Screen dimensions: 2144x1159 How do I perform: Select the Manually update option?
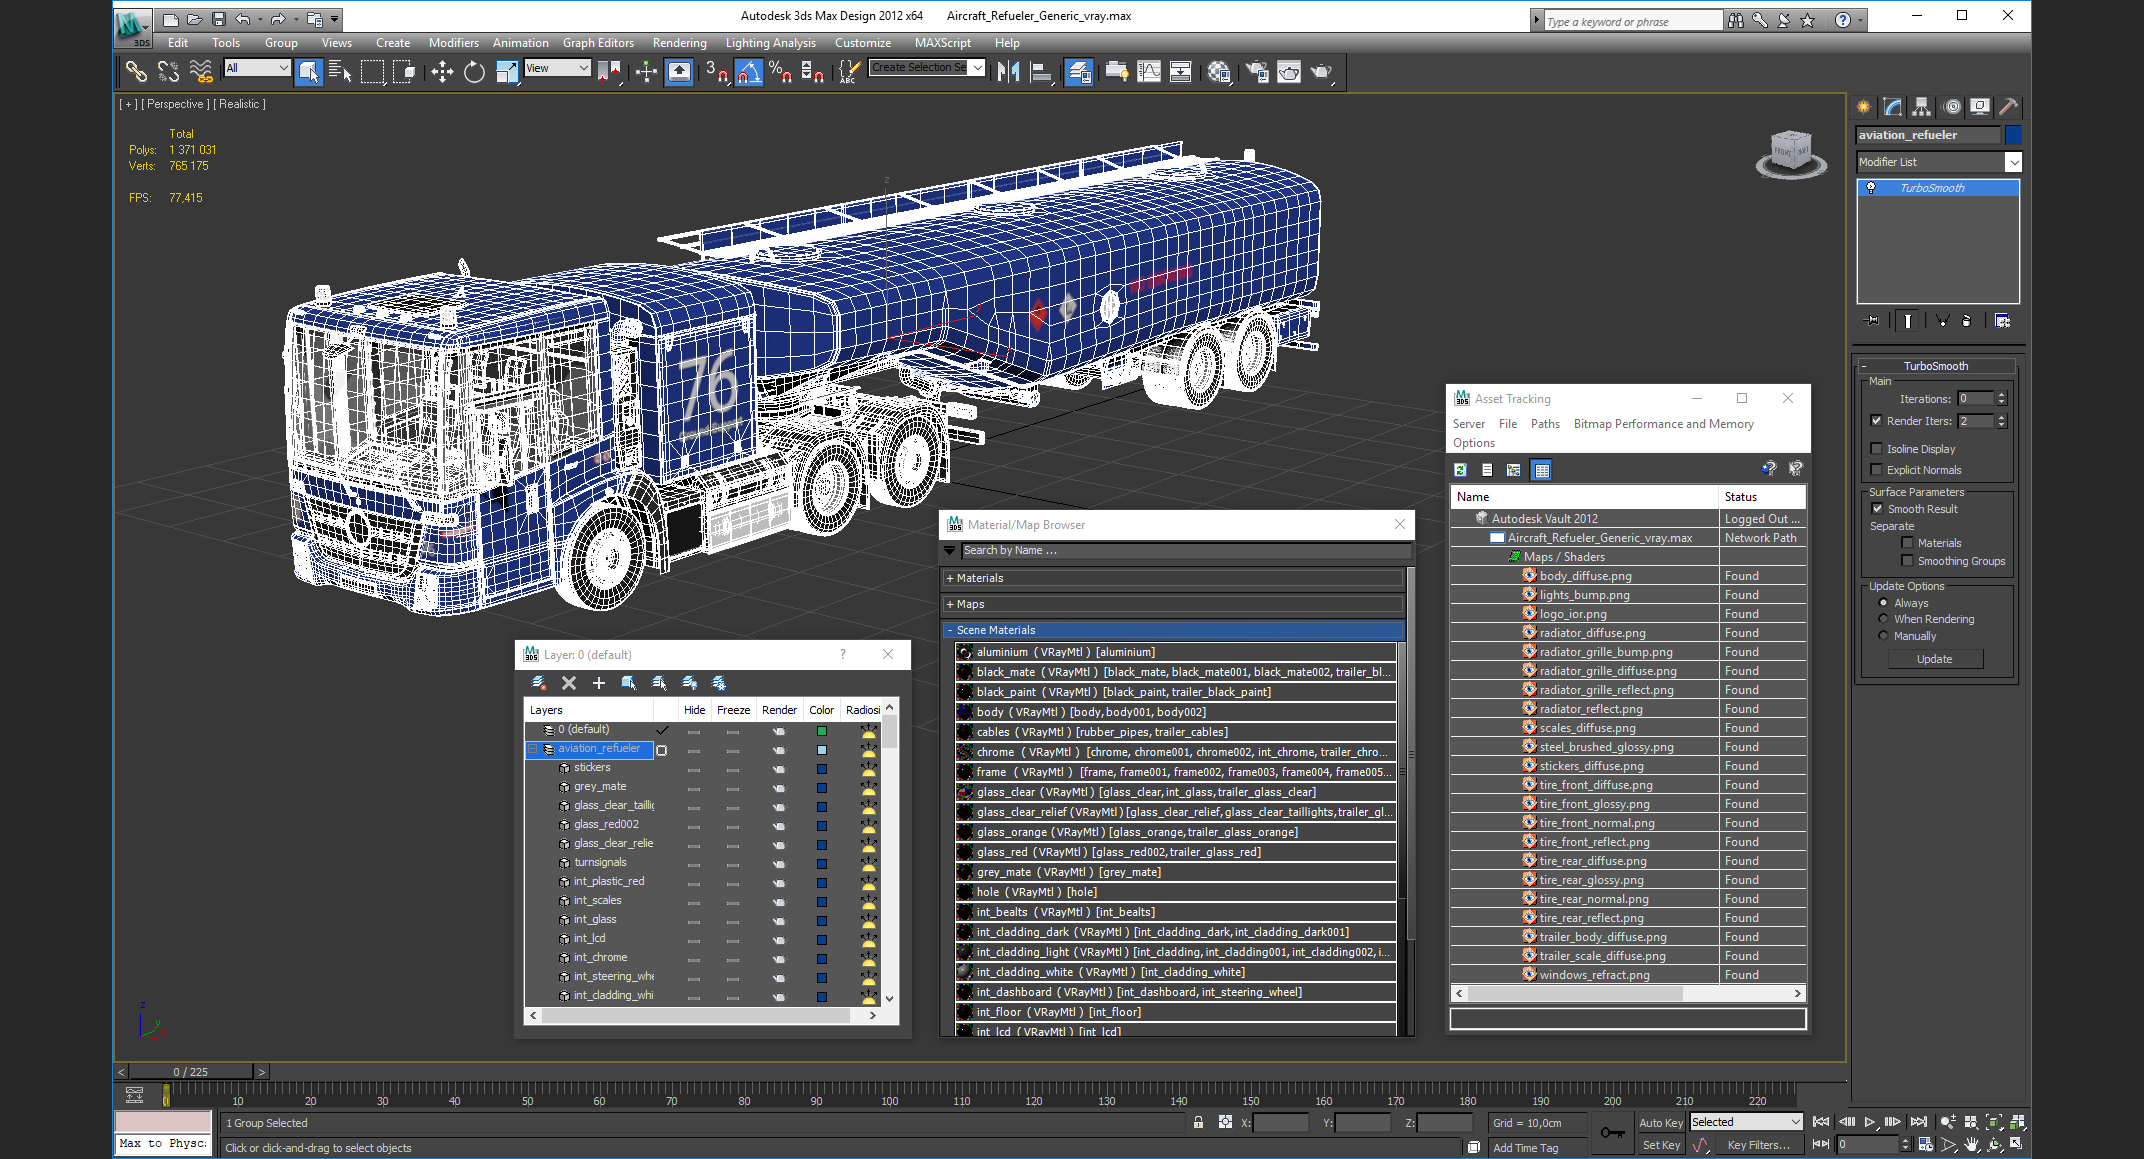[x=1883, y=636]
